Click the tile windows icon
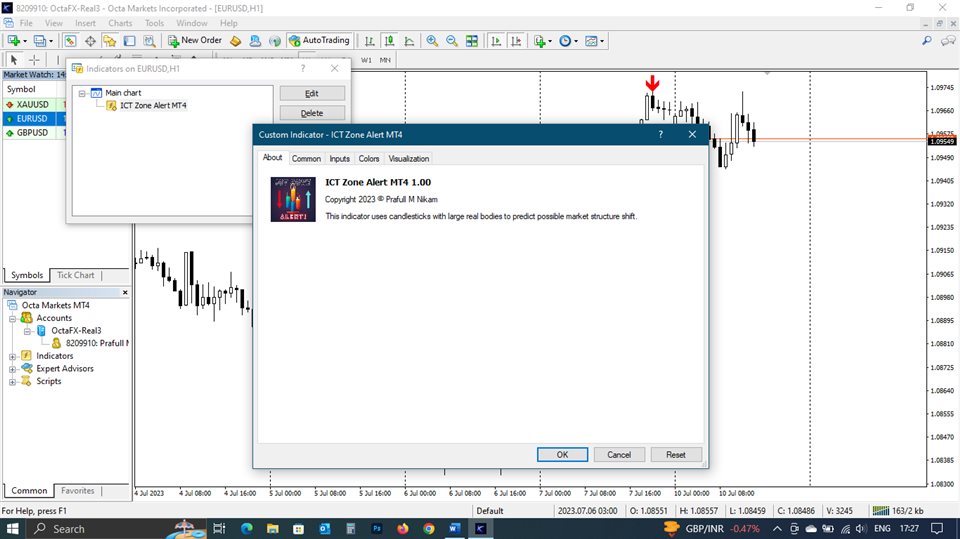Image resolution: width=960 pixels, height=539 pixels. (473, 41)
